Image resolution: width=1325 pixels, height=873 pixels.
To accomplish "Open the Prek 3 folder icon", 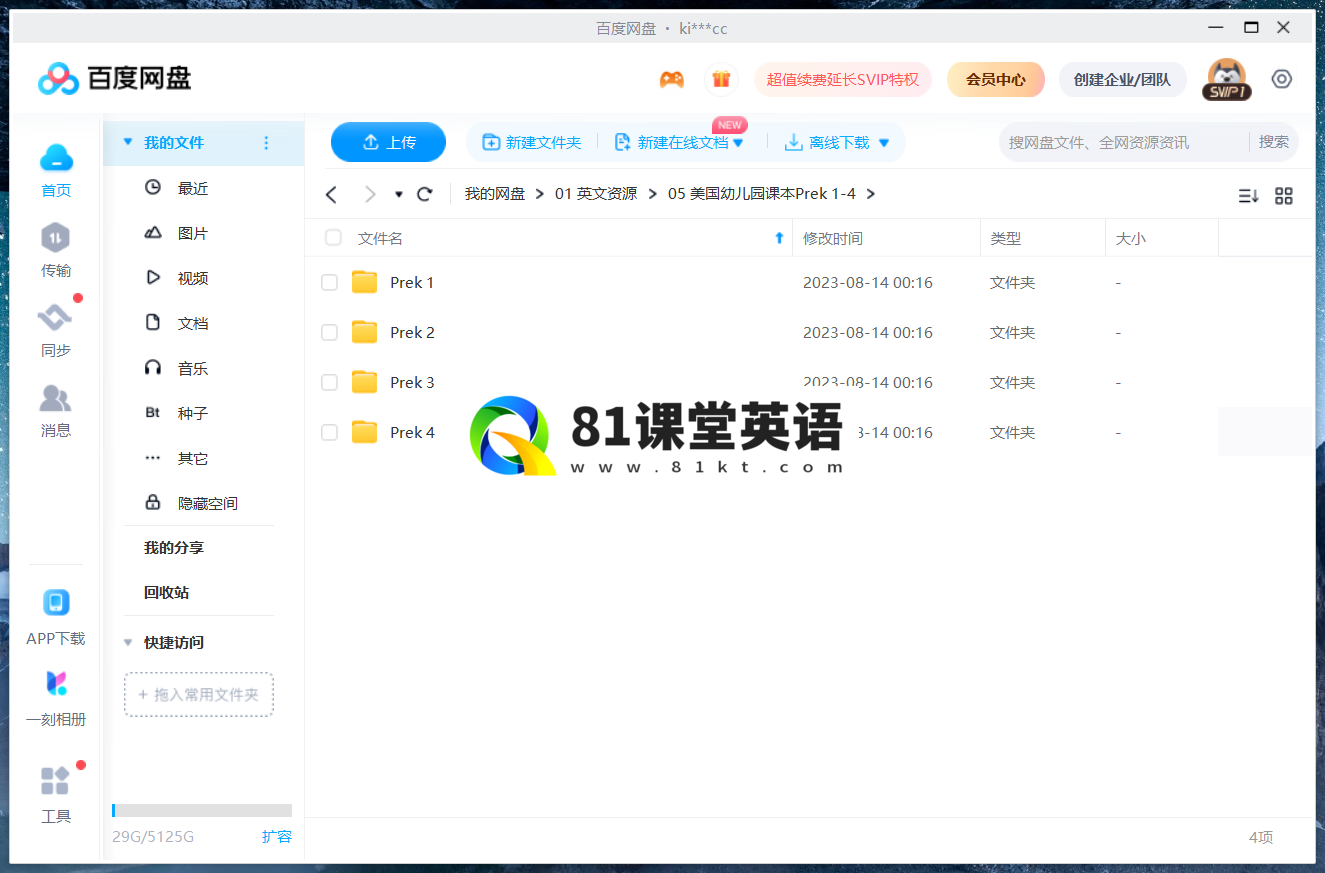I will (365, 382).
